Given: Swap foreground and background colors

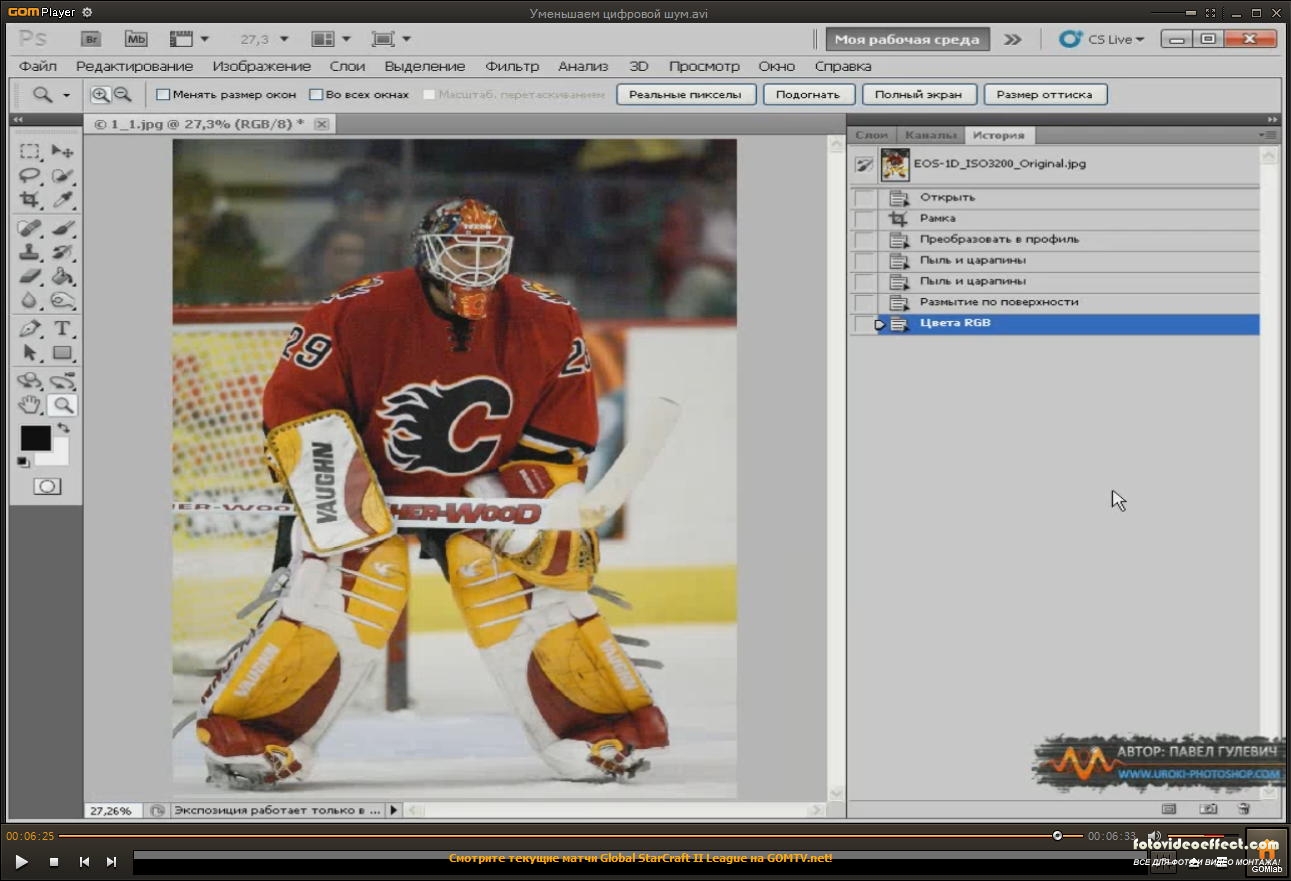Looking at the screenshot, I should click(64, 428).
